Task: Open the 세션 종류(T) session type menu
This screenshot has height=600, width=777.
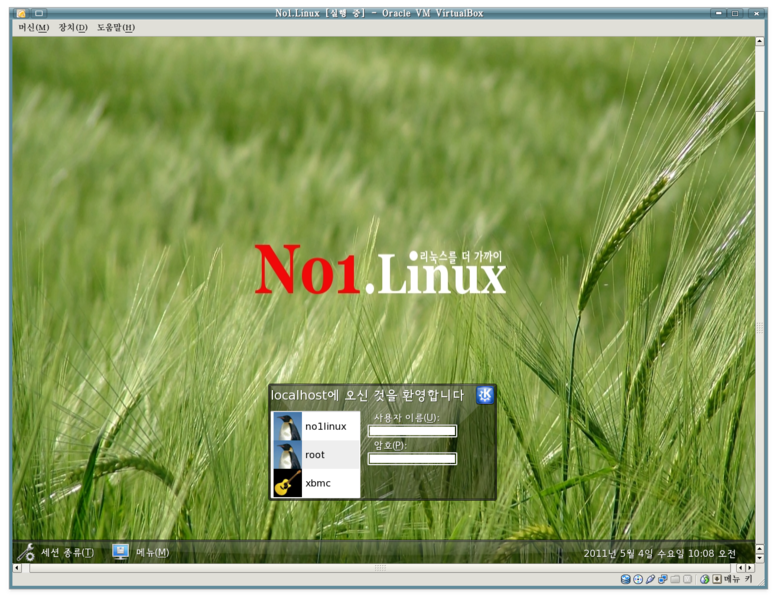Action: pos(67,552)
